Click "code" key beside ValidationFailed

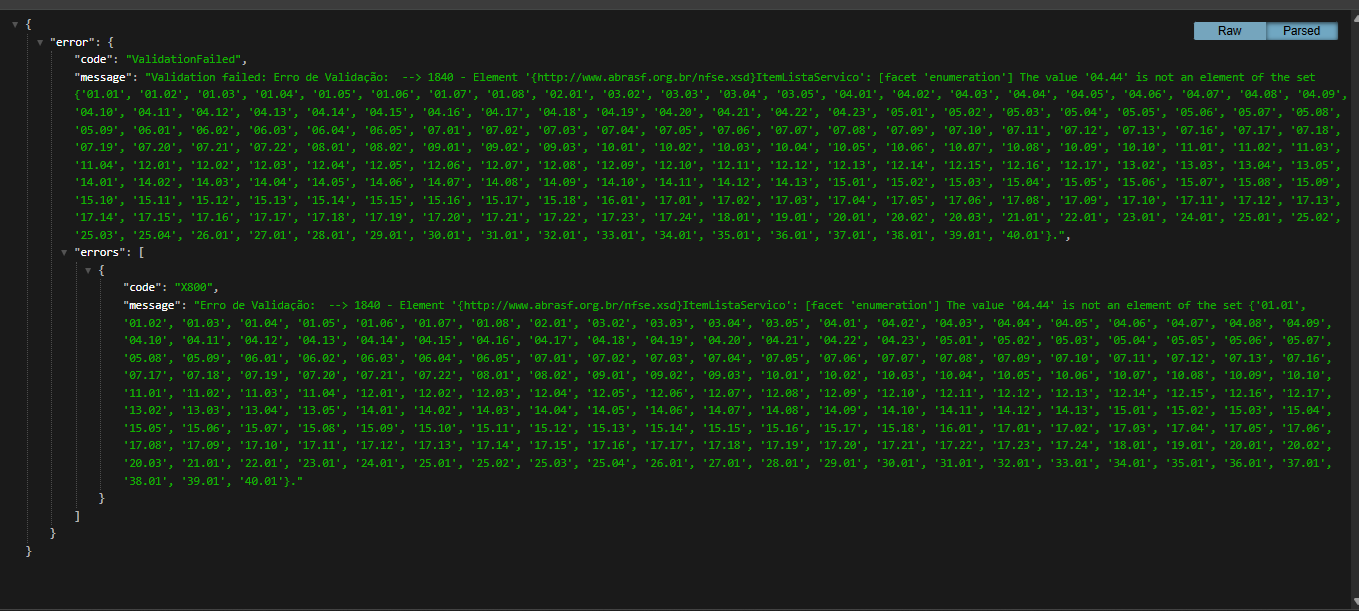94,59
